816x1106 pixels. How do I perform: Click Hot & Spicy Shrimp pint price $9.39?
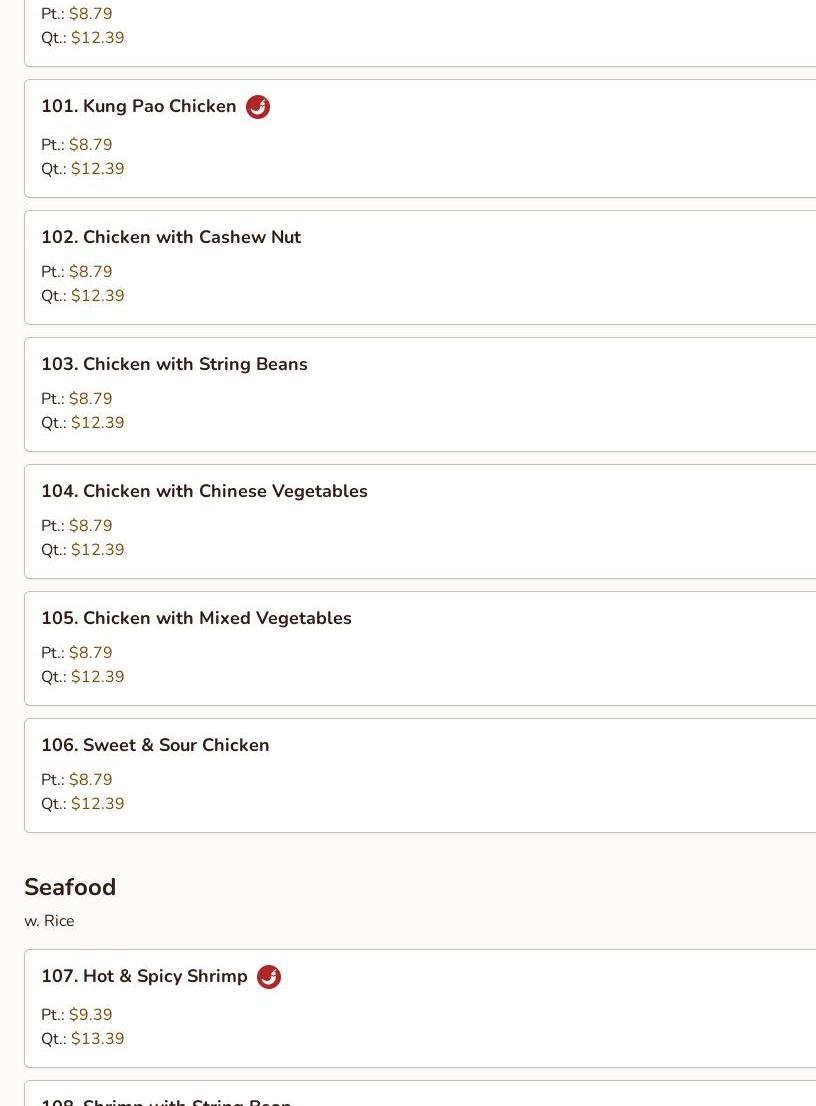pyautogui.click(x=90, y=1015)
